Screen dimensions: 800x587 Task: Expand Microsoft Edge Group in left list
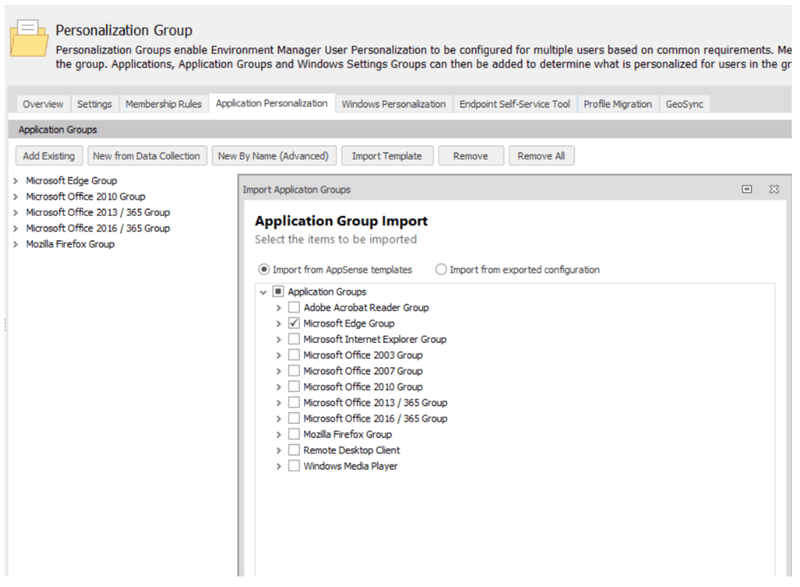point(15,181)
